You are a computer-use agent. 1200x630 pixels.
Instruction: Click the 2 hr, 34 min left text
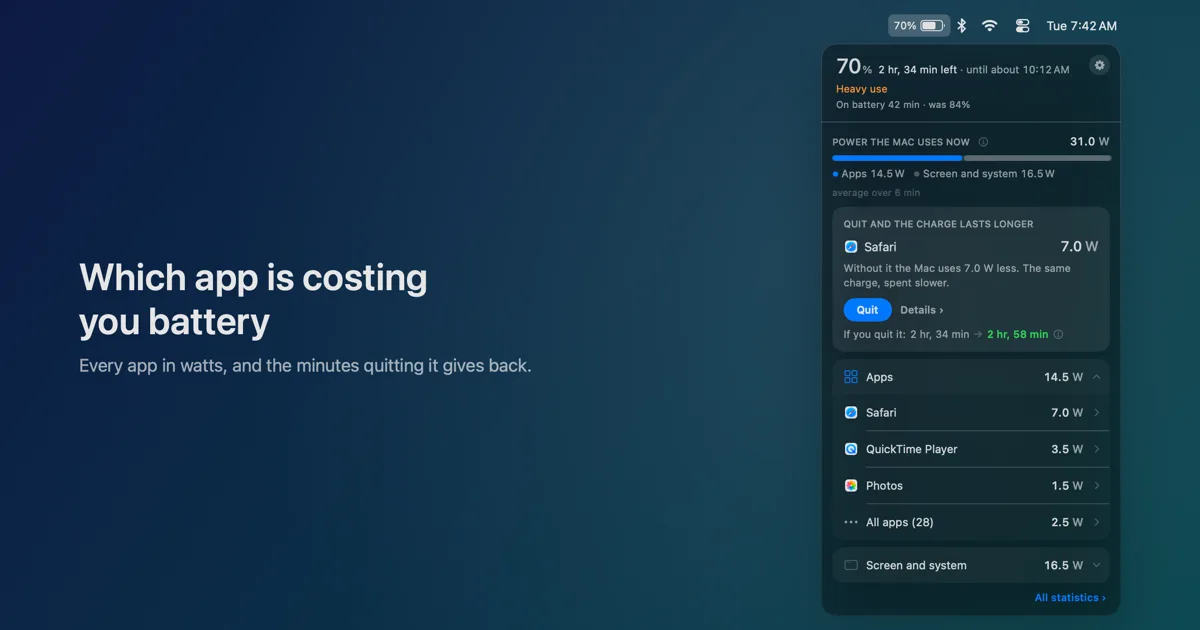click(x=917, y=70)
